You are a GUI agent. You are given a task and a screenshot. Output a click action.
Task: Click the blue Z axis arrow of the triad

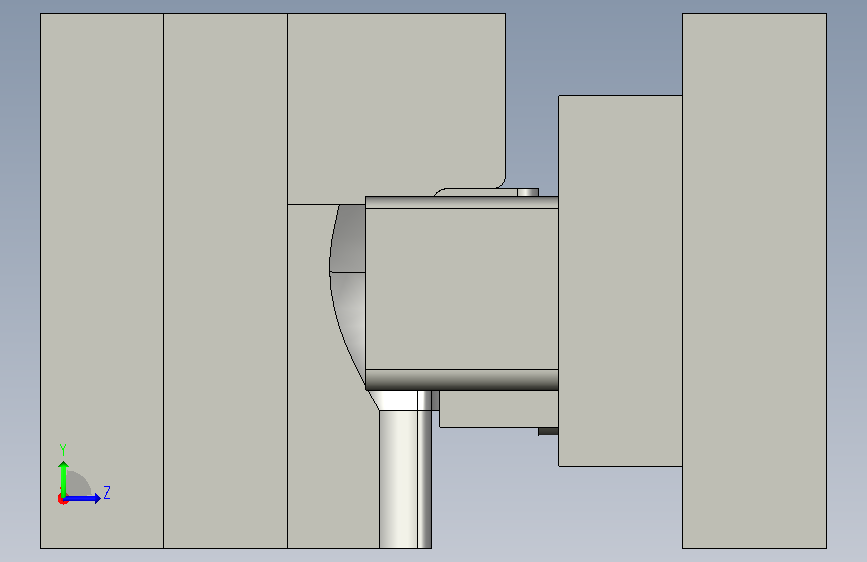[x=83, y=498]
